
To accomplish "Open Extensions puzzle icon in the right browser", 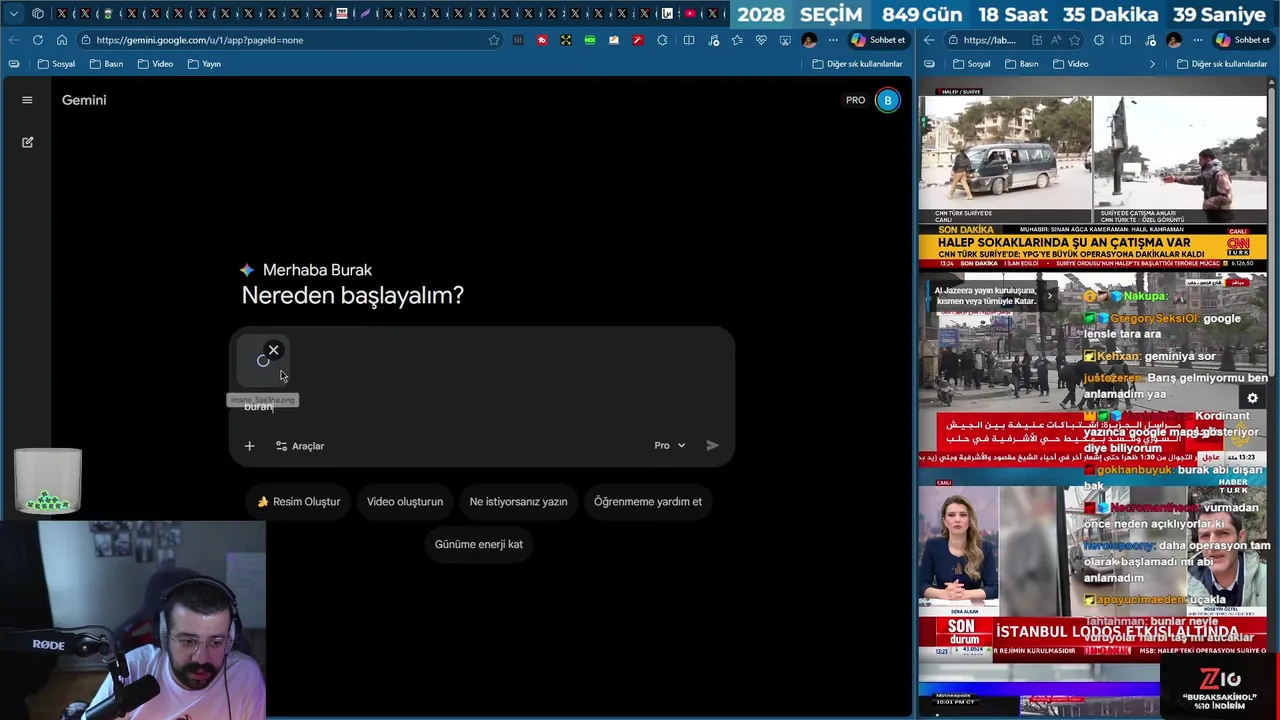I will click(x=1099, y=40).
